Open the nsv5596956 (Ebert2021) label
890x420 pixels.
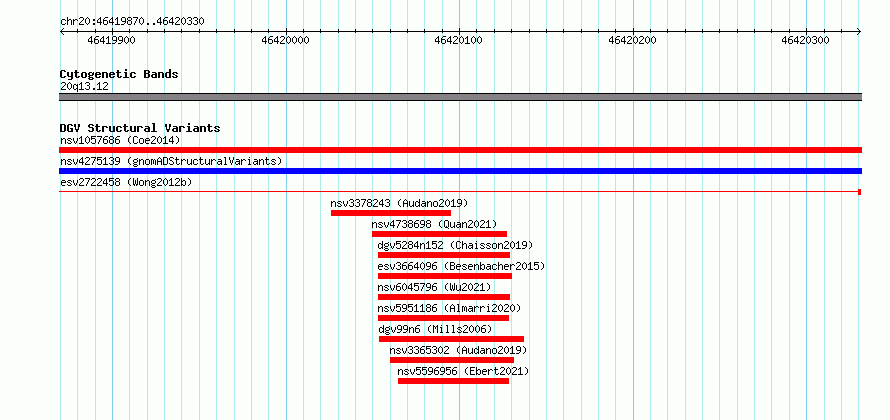(463, 371)
